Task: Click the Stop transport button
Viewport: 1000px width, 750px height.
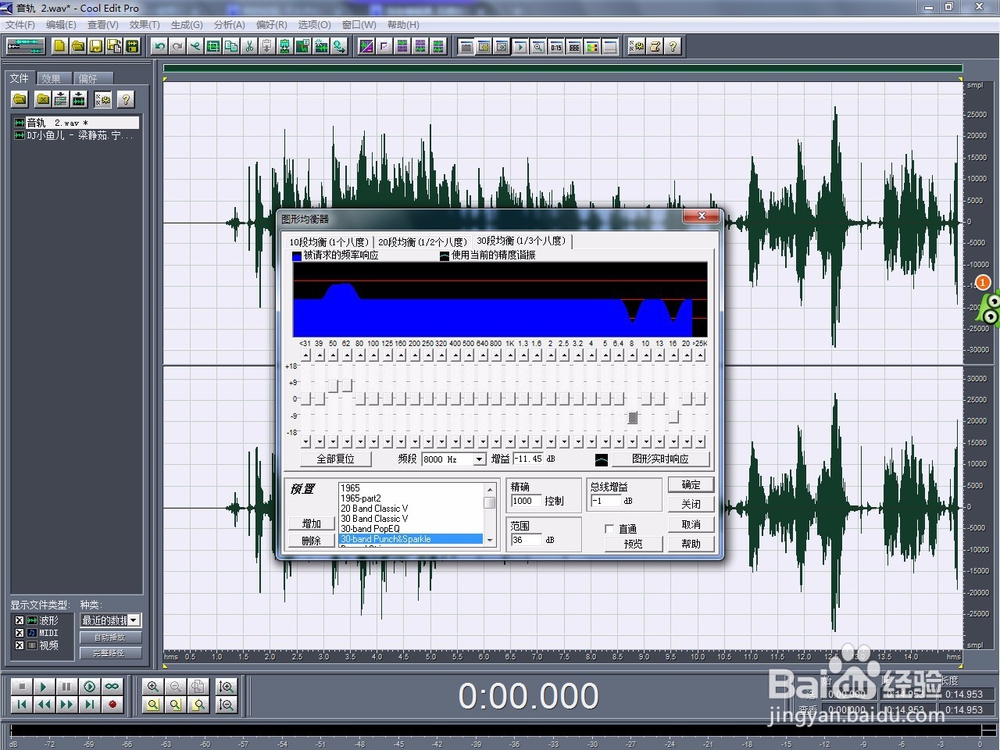Action: 21,687
